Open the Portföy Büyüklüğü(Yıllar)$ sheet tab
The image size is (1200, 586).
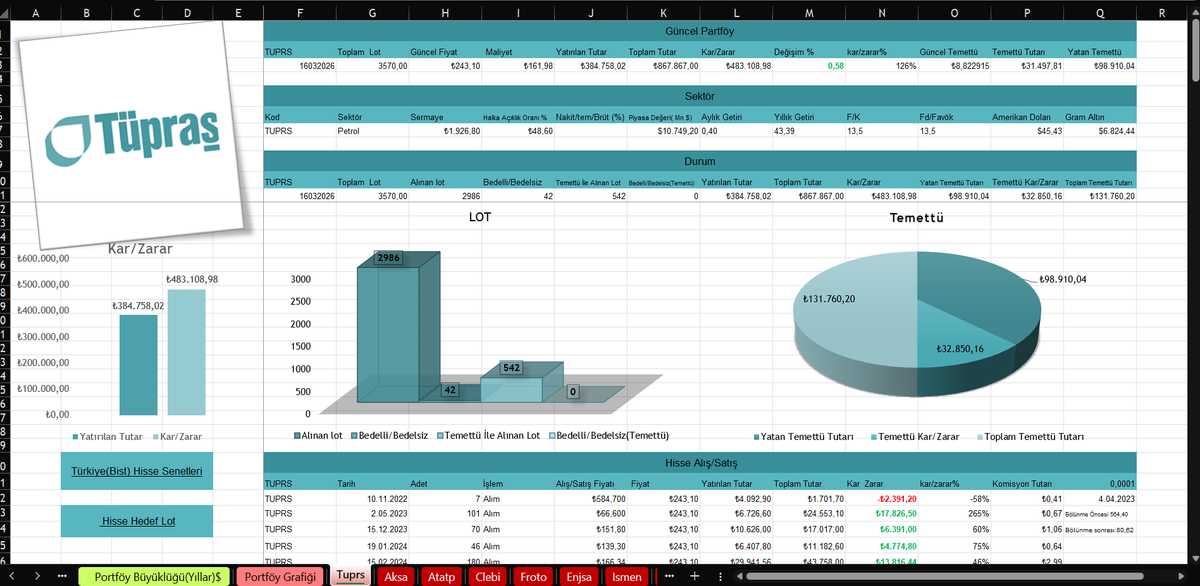point(155,576)
